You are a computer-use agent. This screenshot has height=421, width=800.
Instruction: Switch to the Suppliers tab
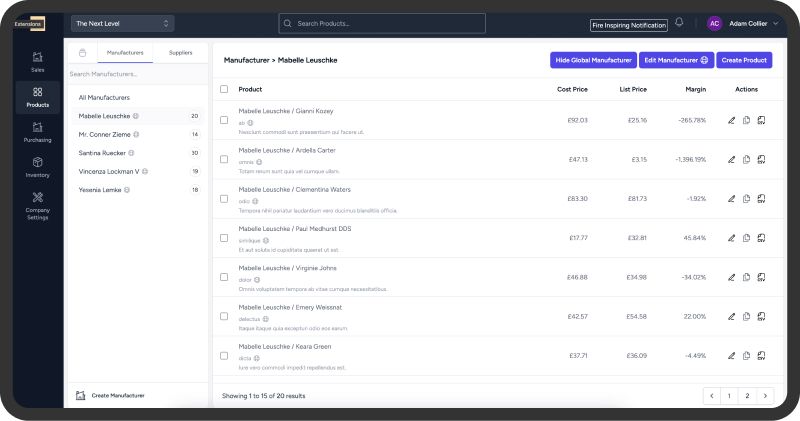pyautogui.click(x=181, y=52)
